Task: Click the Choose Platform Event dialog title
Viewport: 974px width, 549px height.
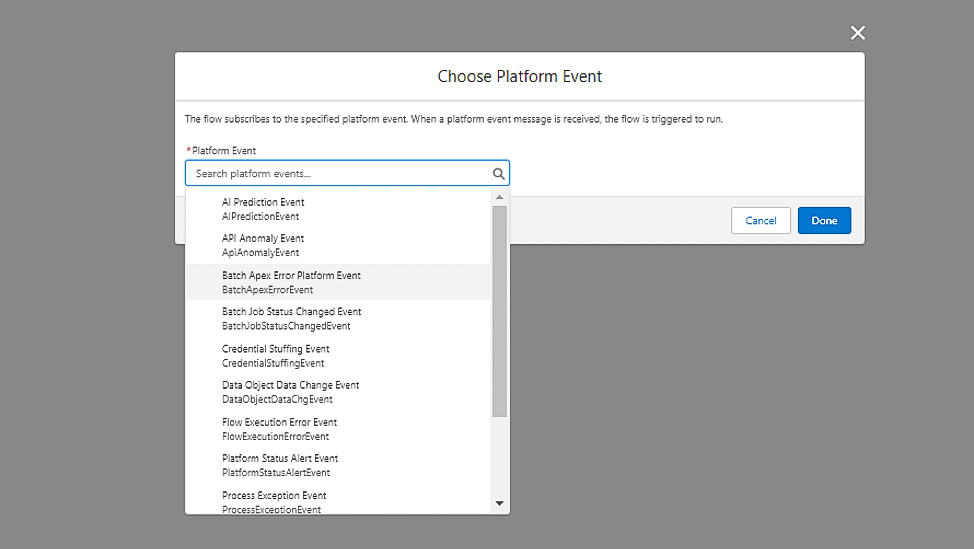Action: (x=519, y=77)
